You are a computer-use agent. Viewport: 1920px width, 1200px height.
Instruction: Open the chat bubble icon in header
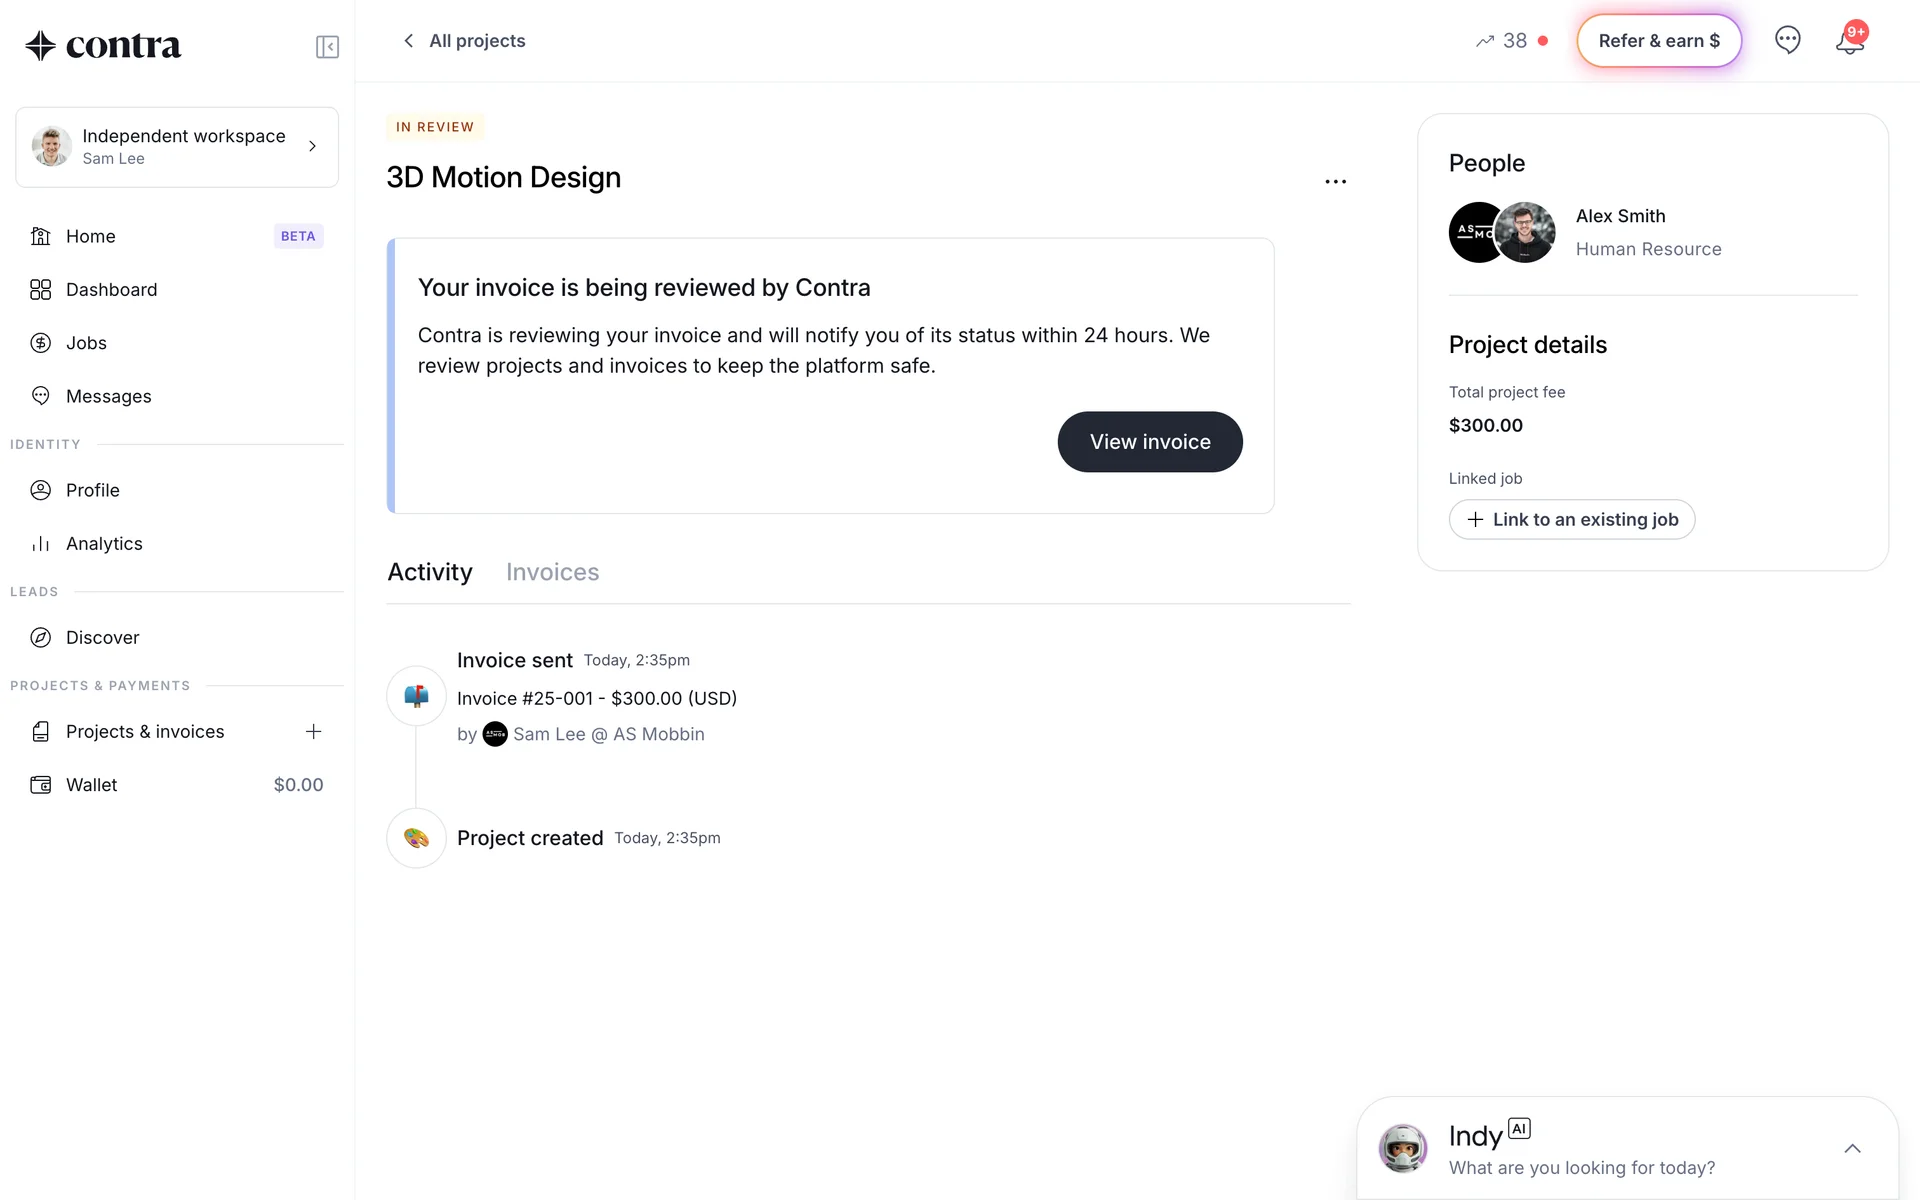pos(1787,40)
